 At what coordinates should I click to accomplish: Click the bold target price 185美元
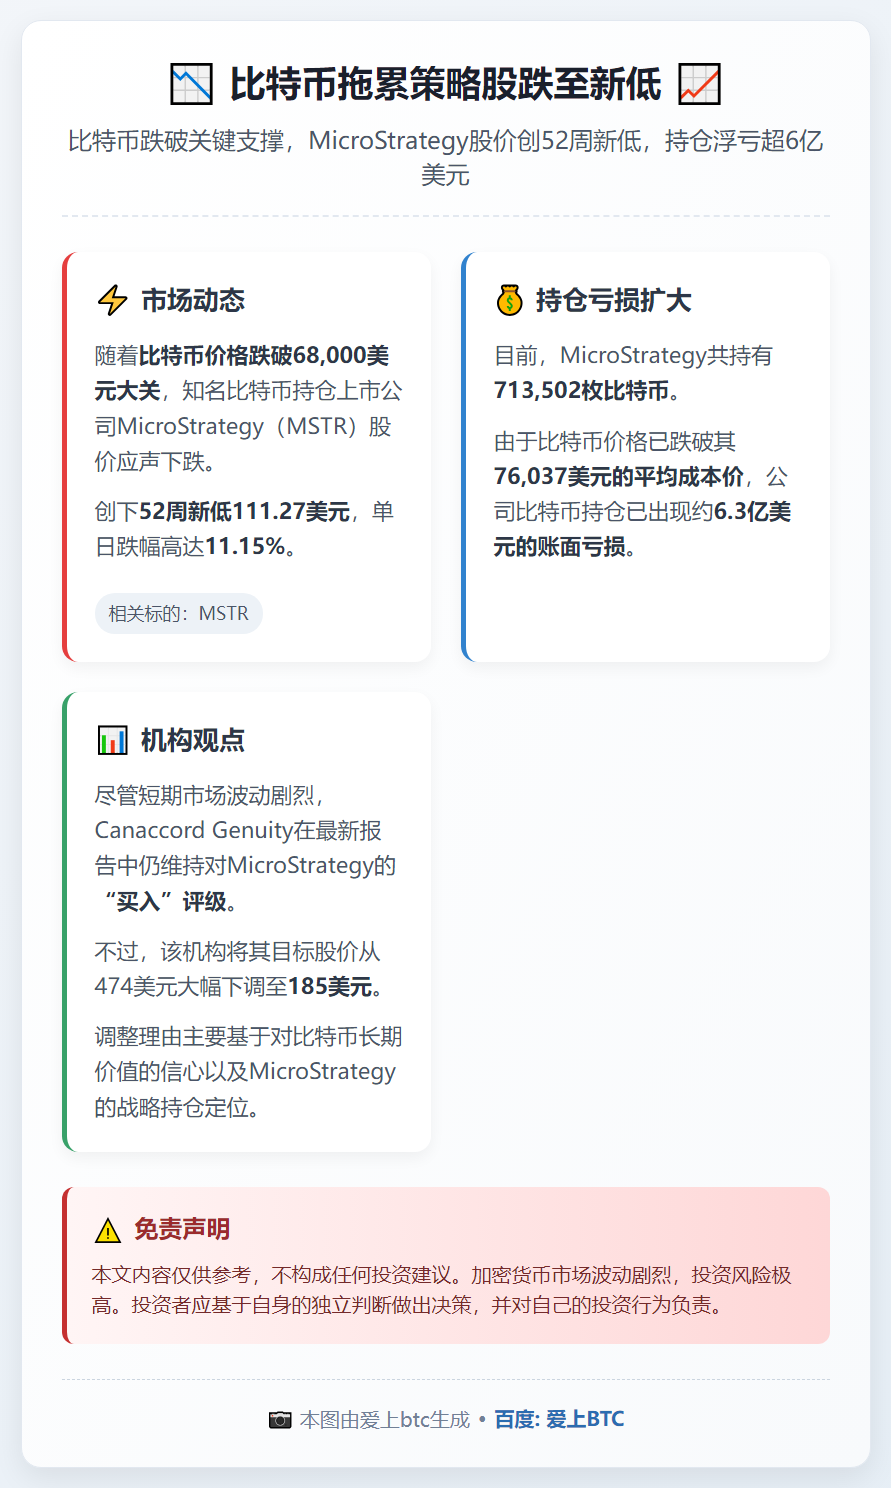tap(330, 987)
